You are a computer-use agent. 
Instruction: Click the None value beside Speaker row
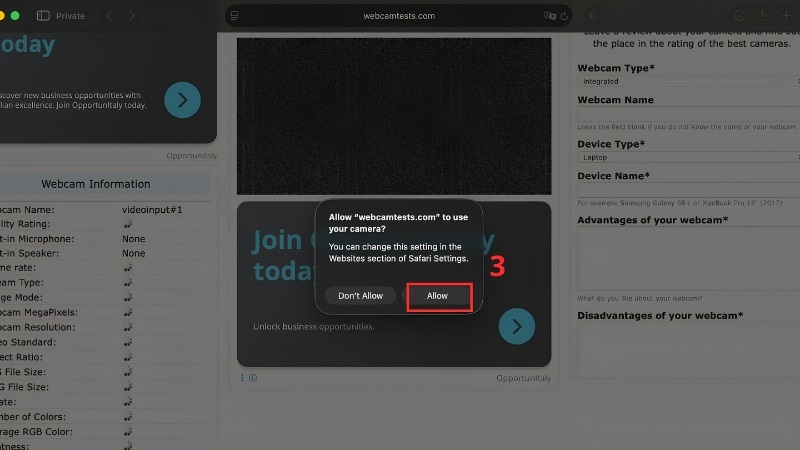(134, 253)
